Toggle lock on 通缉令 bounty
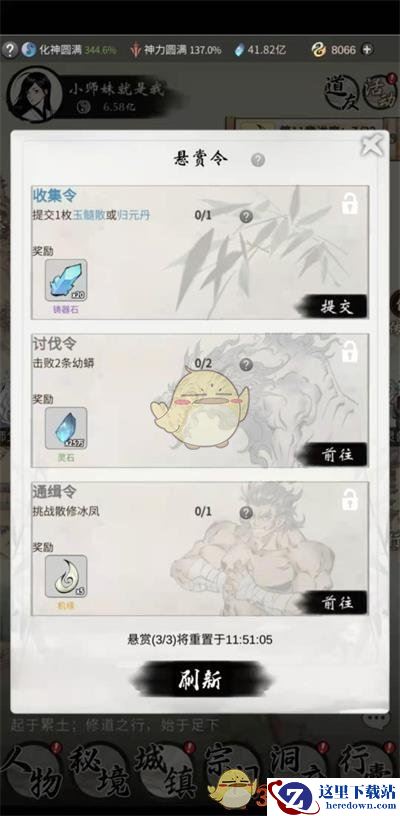The height and width of the screenshot is (816, 400). (350, 500)
